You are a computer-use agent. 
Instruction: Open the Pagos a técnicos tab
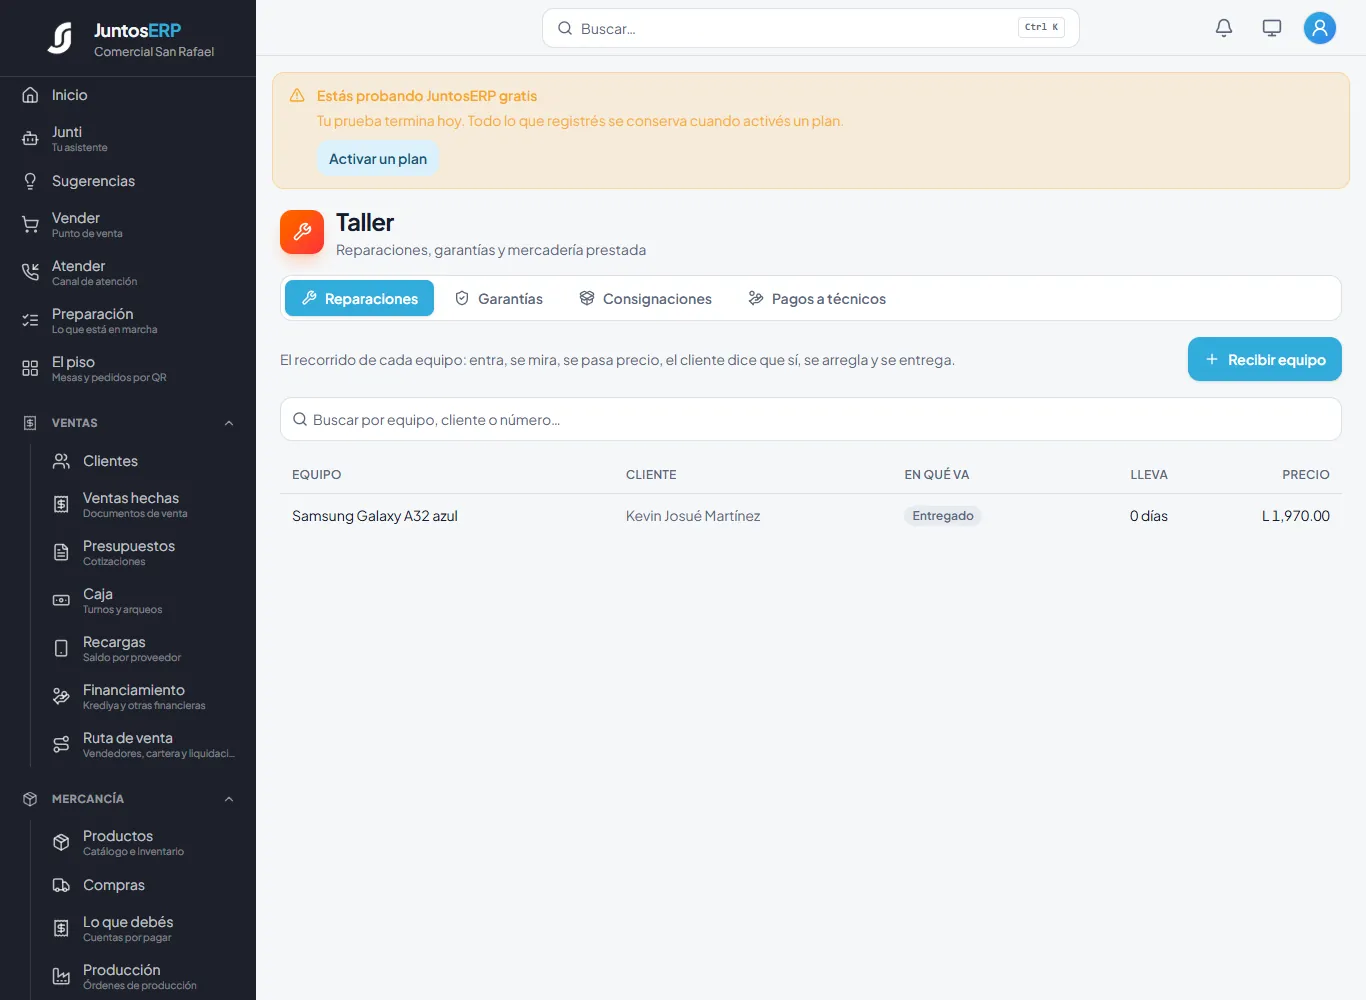point(817,298)
